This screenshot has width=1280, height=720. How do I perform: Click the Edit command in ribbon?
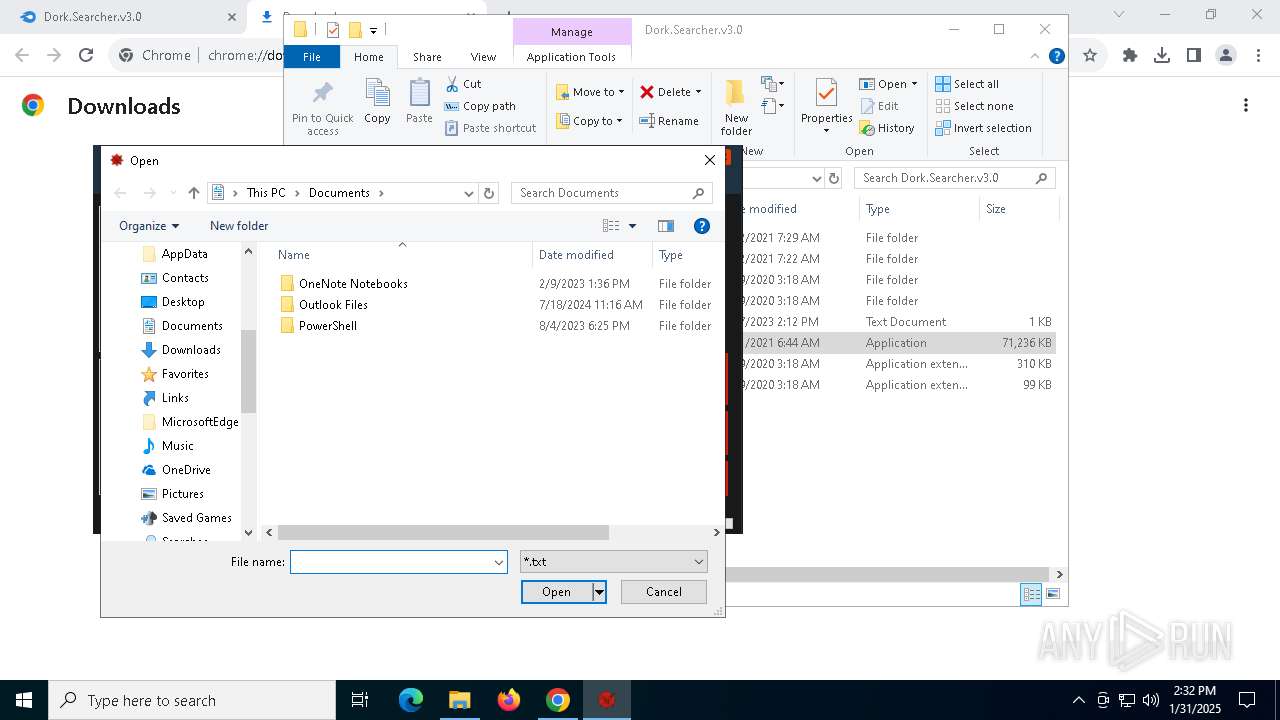point(880,106)
